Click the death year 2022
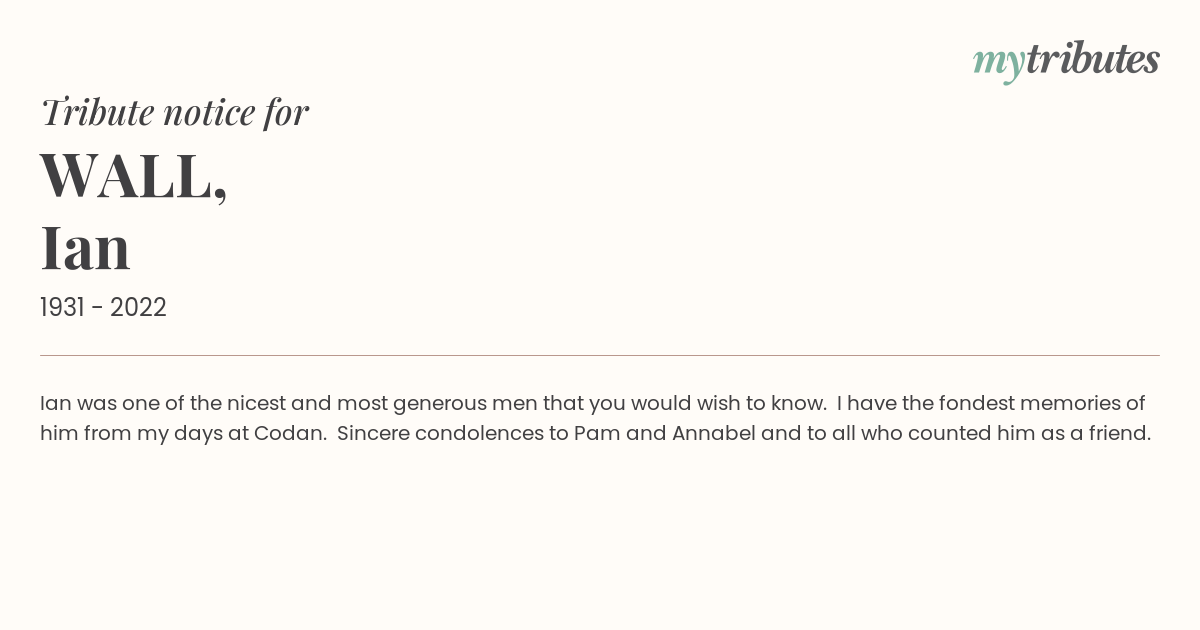 pos(138,308)
